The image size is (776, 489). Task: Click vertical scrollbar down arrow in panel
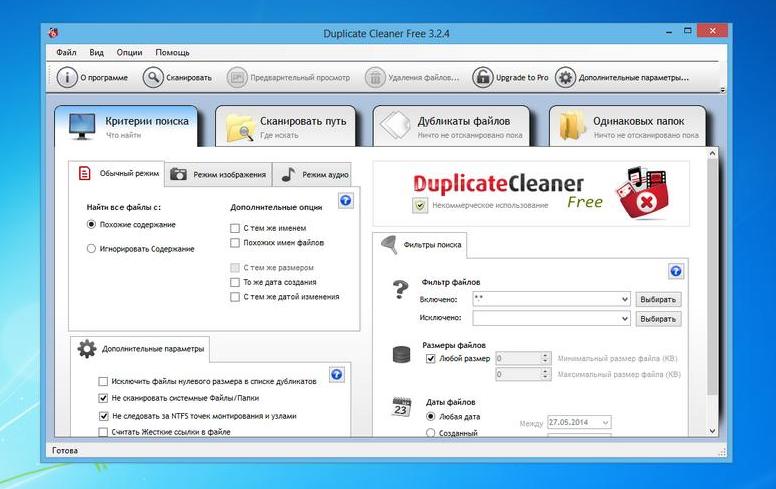[712, 431]
